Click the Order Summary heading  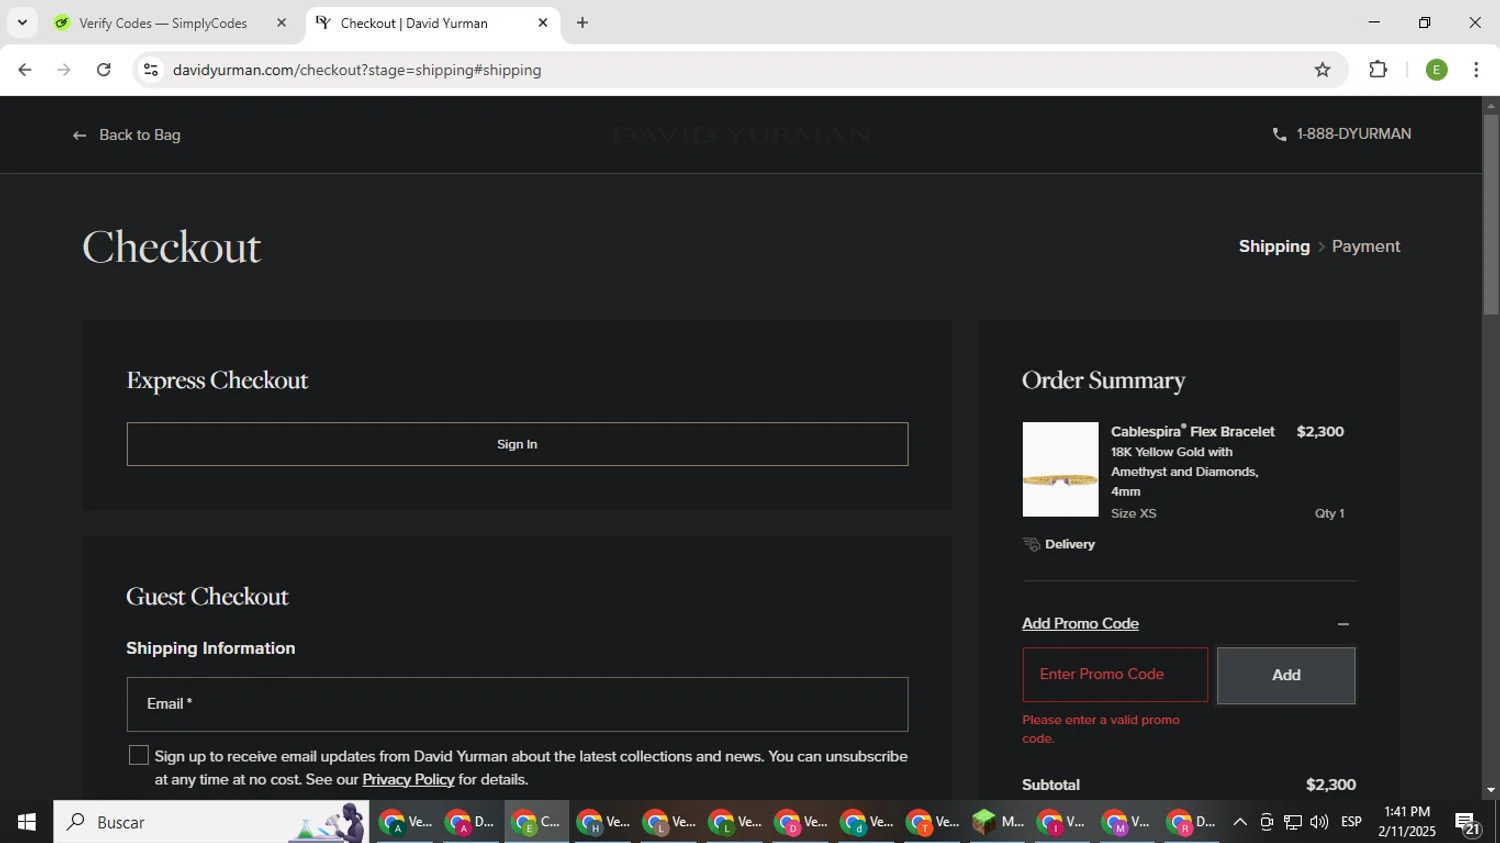(1103, 380)
